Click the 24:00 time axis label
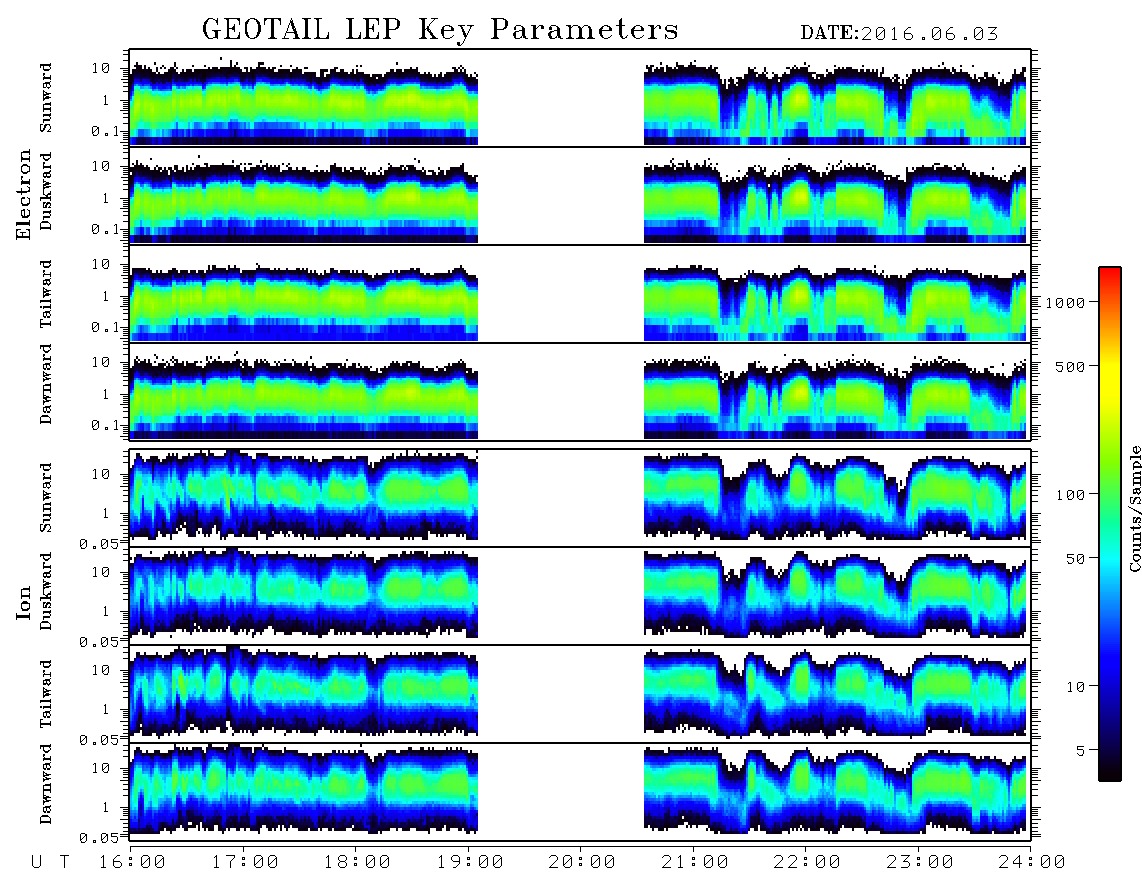The height and width of the screenshot is (880, 1142). [x=1032, y=863]
